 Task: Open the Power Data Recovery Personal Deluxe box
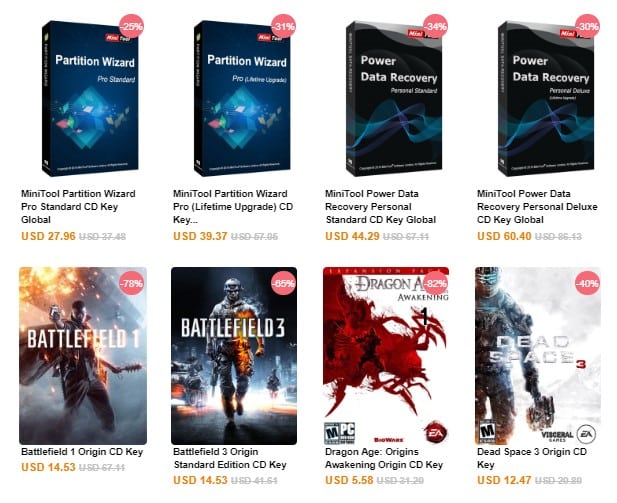coord(546,98)
